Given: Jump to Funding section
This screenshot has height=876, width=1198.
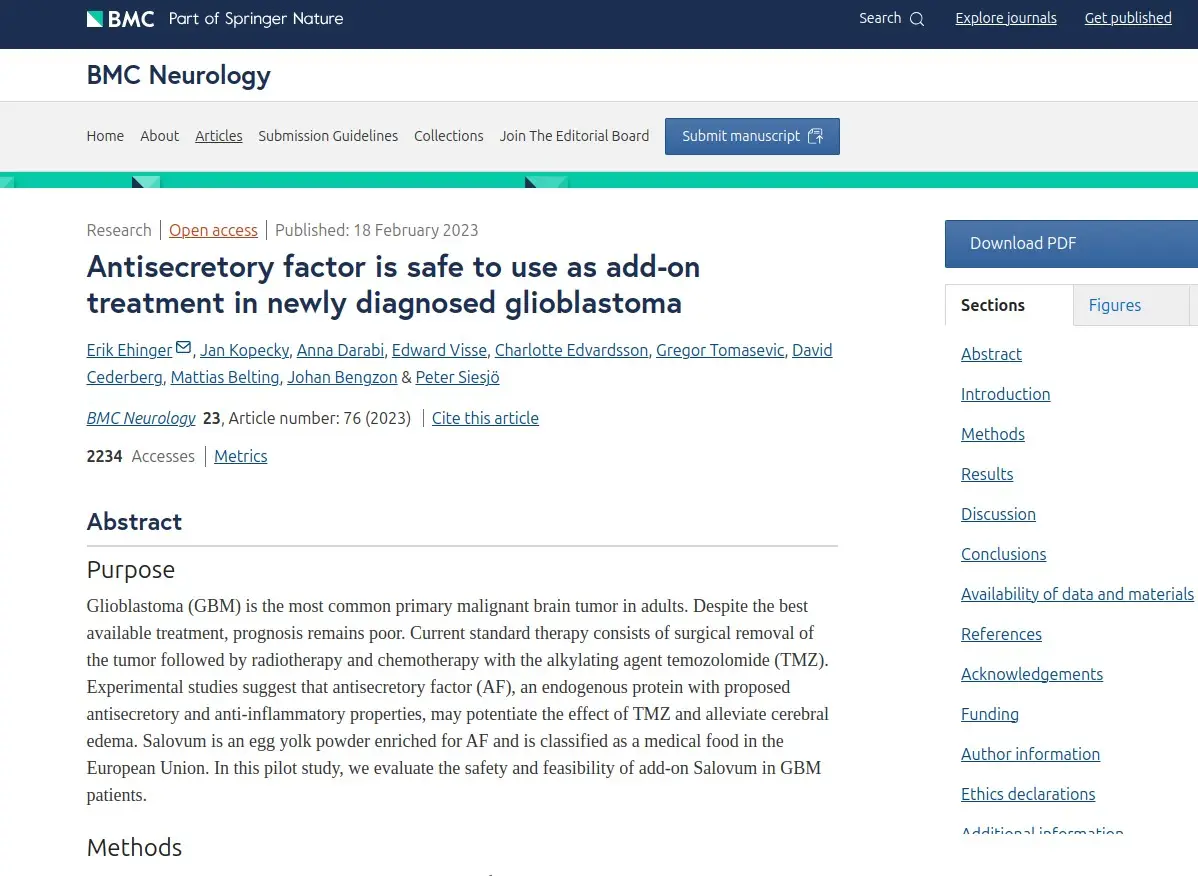Looking at the screenshot, I should point(989,714).
